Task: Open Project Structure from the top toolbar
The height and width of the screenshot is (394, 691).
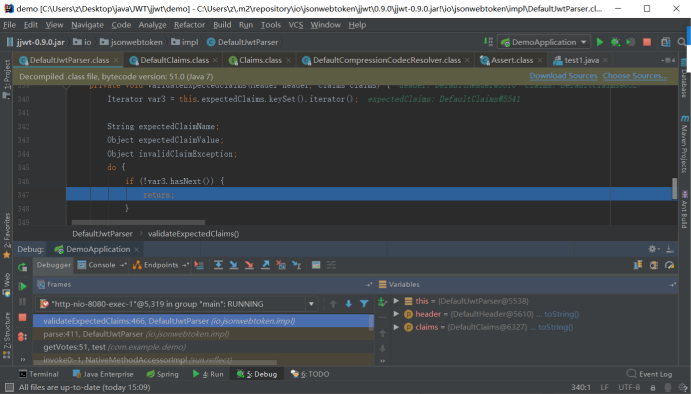Action: [x=665, y=42]
